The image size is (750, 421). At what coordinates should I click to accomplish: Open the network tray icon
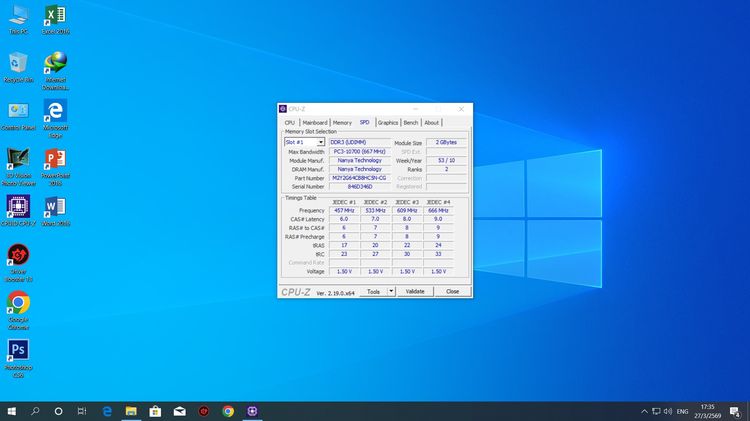click(x=656, y=411)
